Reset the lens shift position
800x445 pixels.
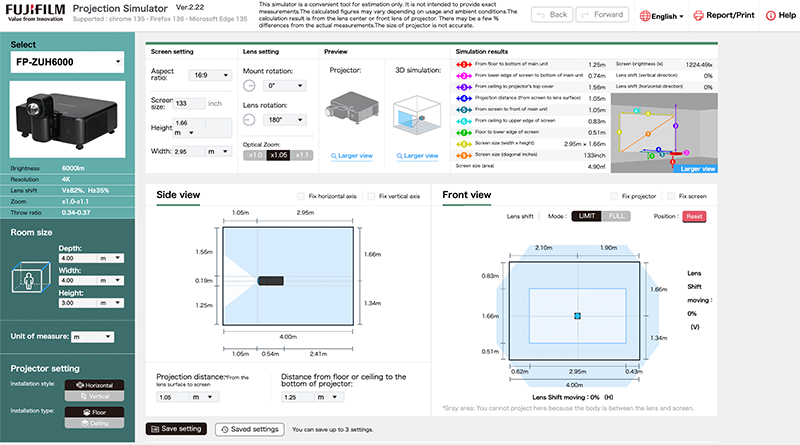click(694, 216)
